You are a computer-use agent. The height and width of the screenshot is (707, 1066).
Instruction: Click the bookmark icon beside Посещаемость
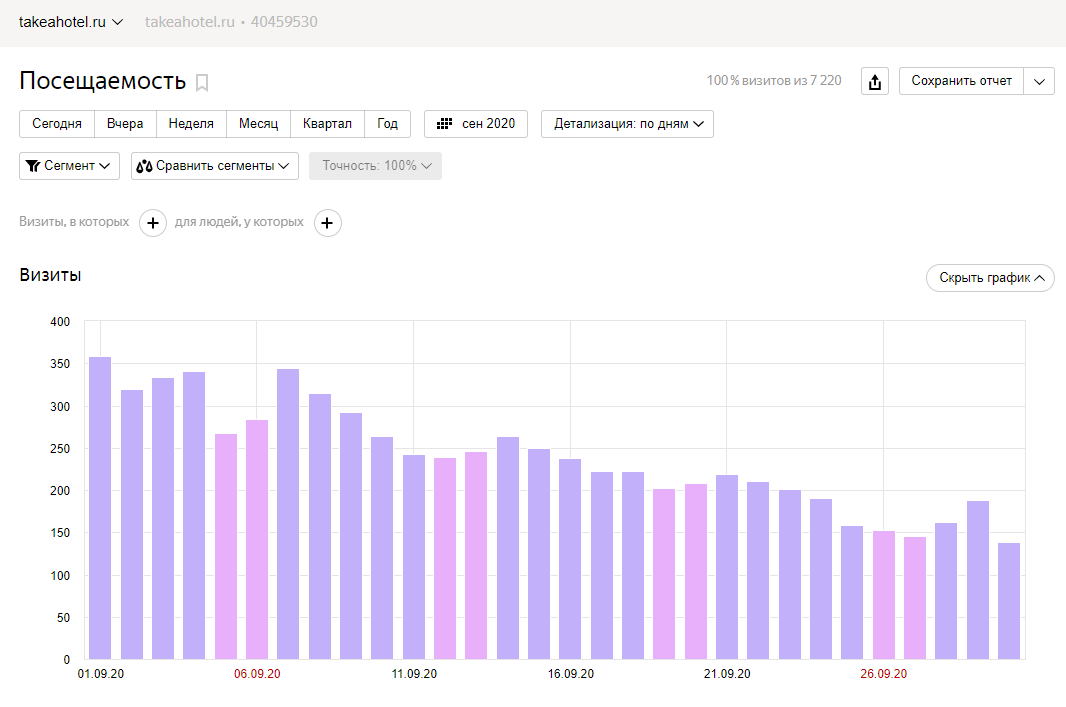(202, 83)
